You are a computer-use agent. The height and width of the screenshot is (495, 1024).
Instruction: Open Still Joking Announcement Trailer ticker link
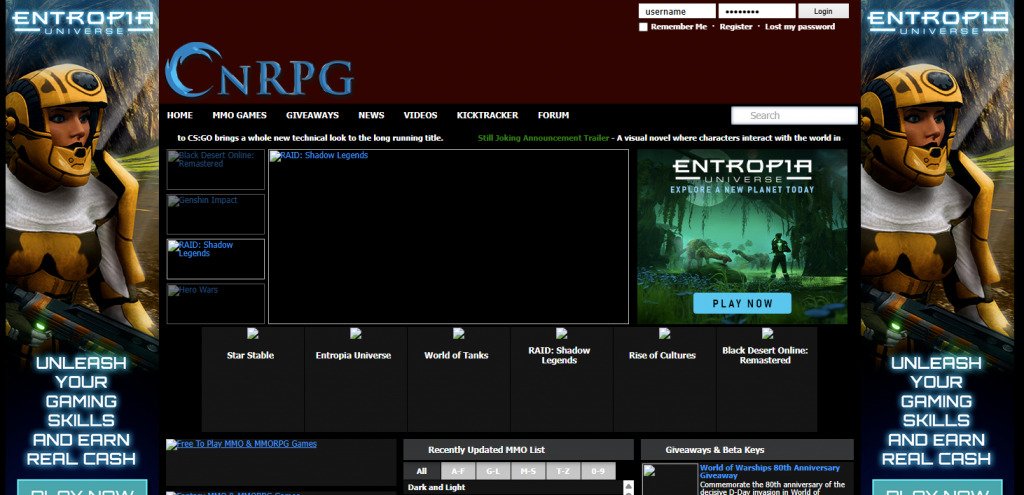click(543, 138)
